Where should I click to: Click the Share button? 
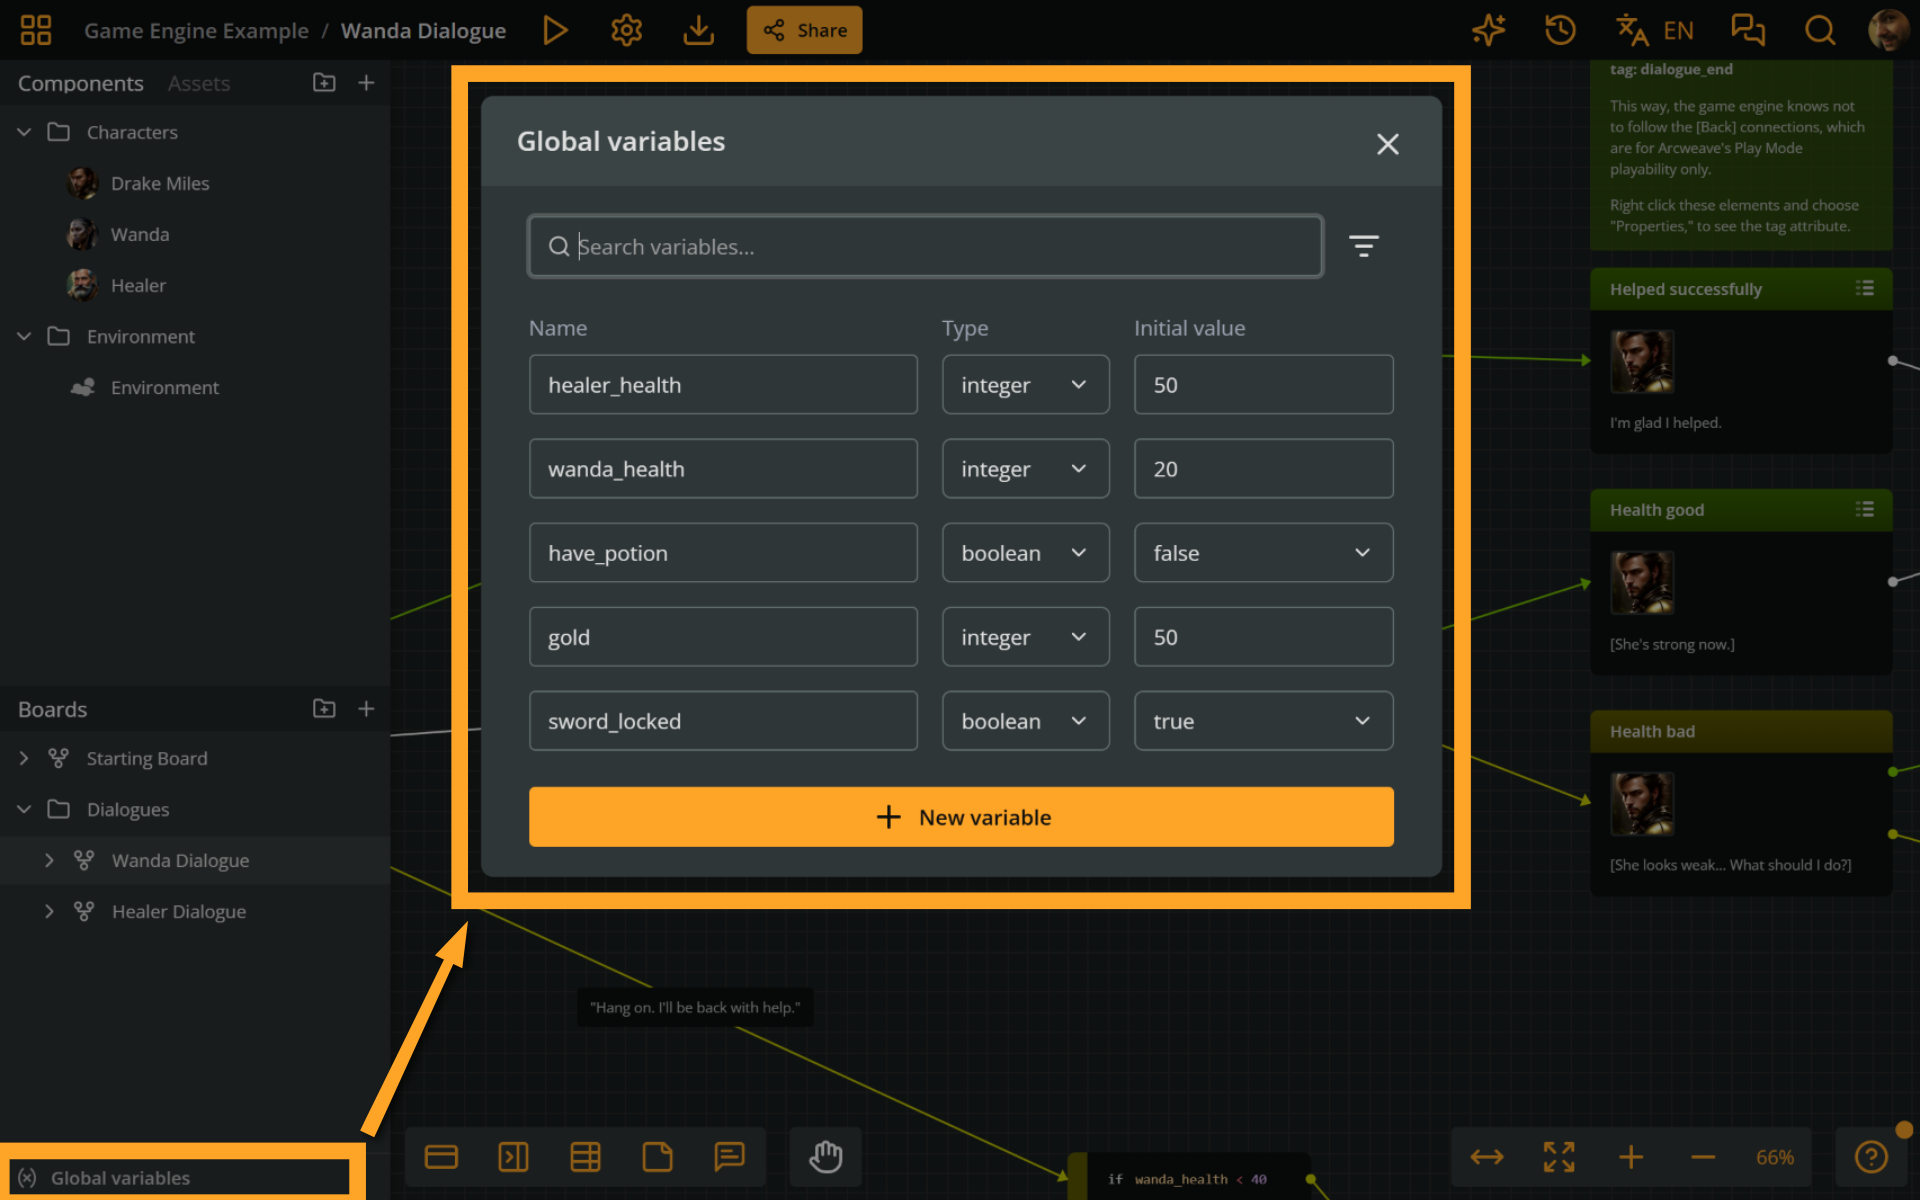click(804, 30)
